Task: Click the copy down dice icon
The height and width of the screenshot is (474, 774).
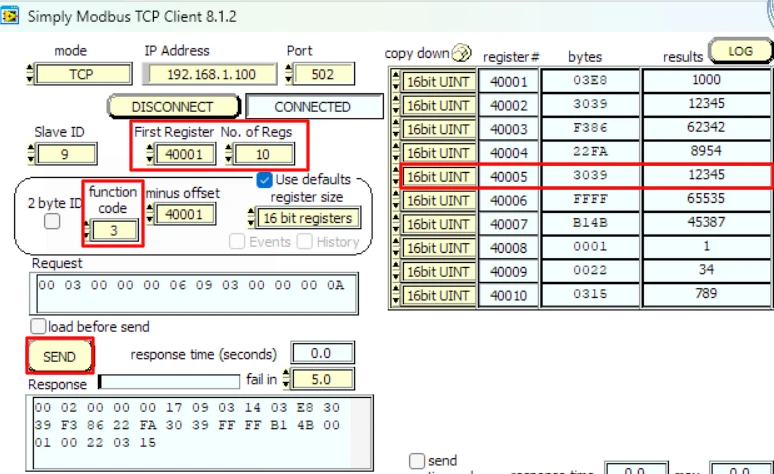Action: 462,52
